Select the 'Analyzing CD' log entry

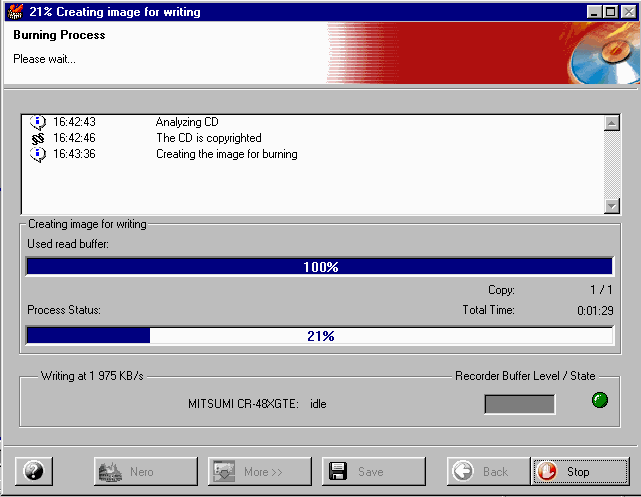(x=187, y=122)
